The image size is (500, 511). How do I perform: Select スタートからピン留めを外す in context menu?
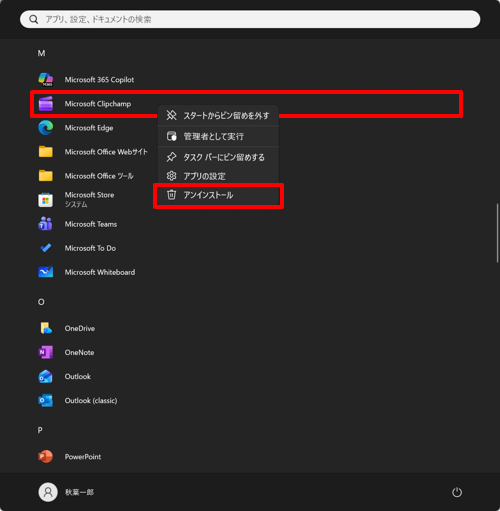pos(218,116)
